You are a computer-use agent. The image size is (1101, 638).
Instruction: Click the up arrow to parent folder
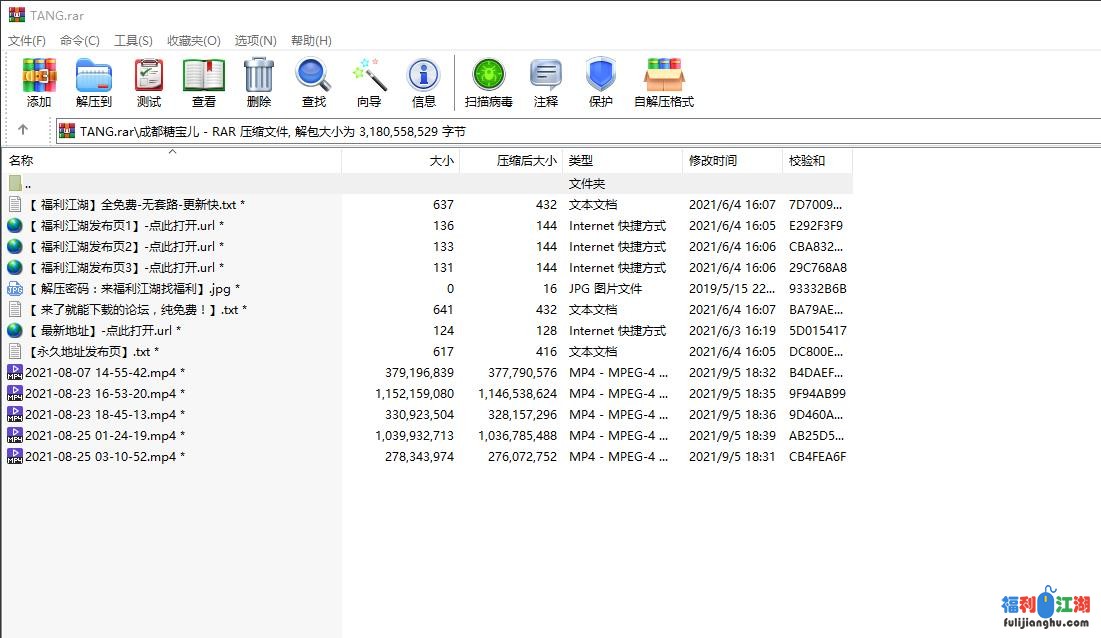click(24, 130)
